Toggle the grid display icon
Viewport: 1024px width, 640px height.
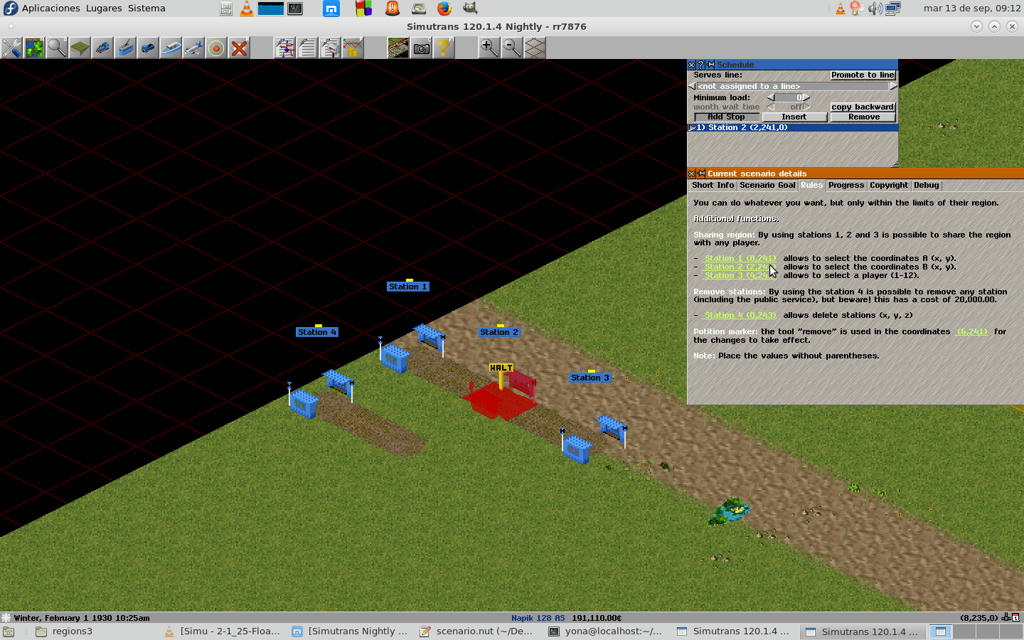(535, 48)
